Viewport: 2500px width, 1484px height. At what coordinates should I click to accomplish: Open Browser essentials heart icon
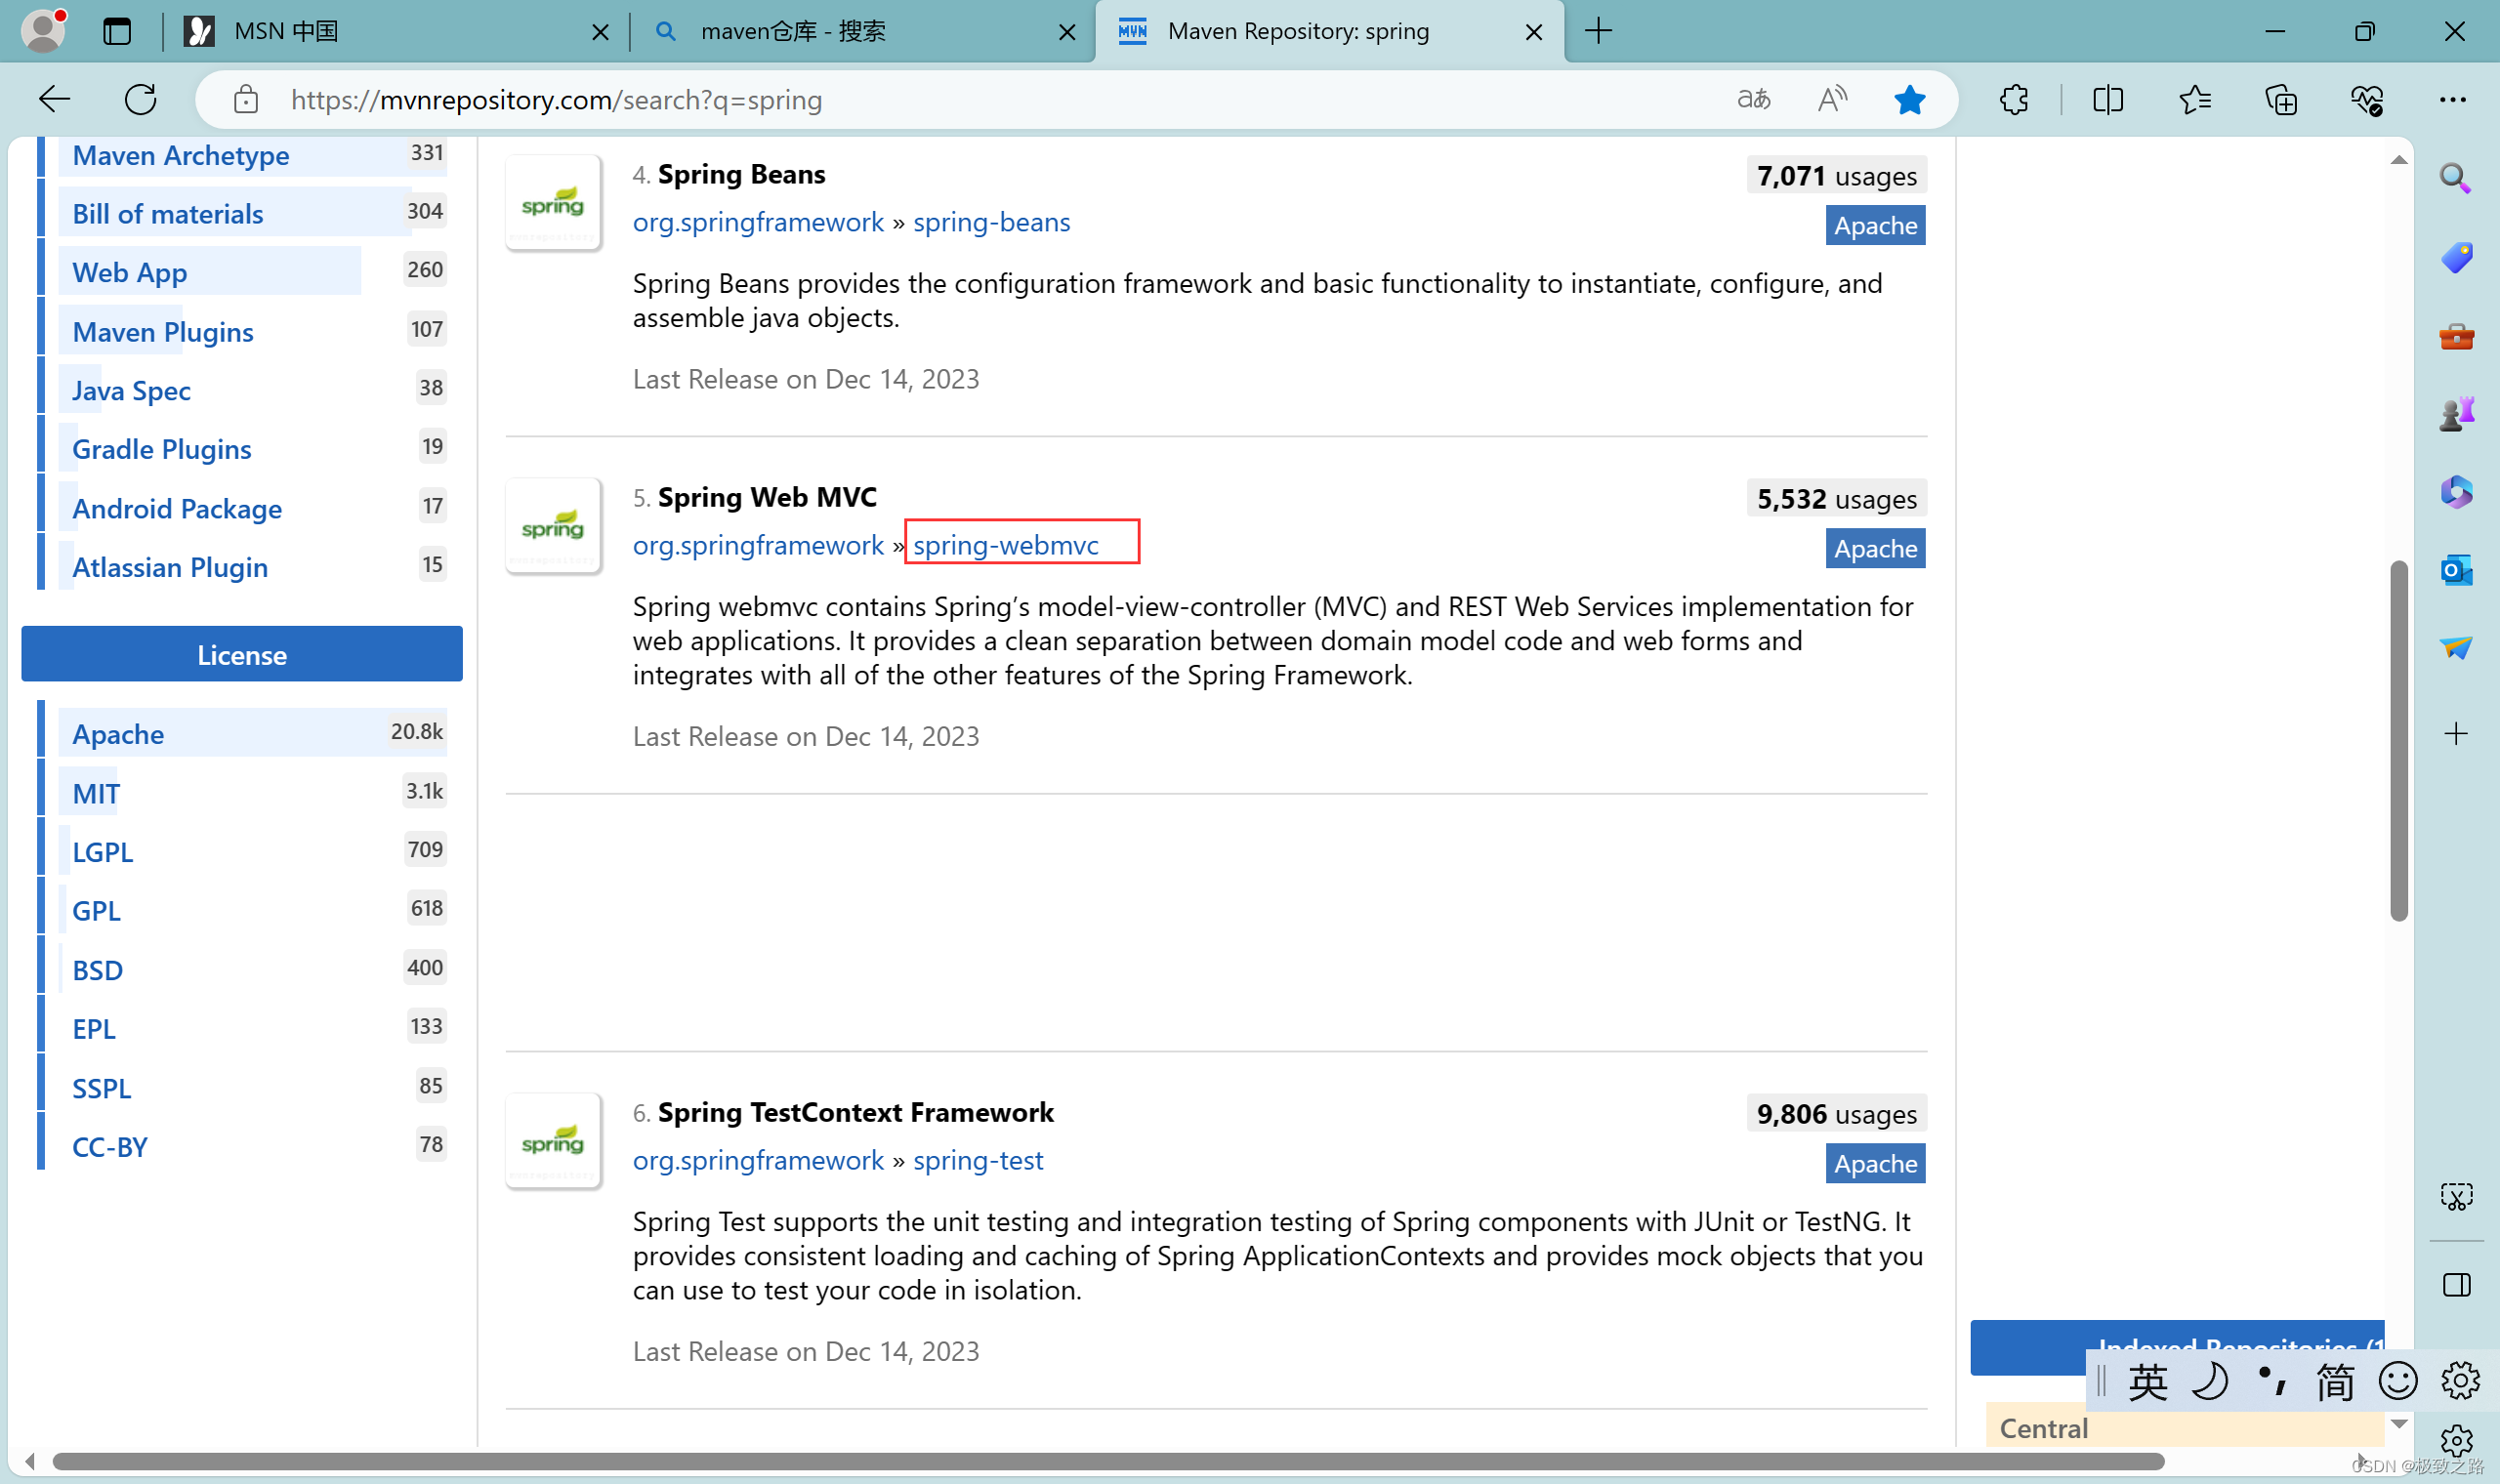pyautogui.click(x=2367, y=99)
